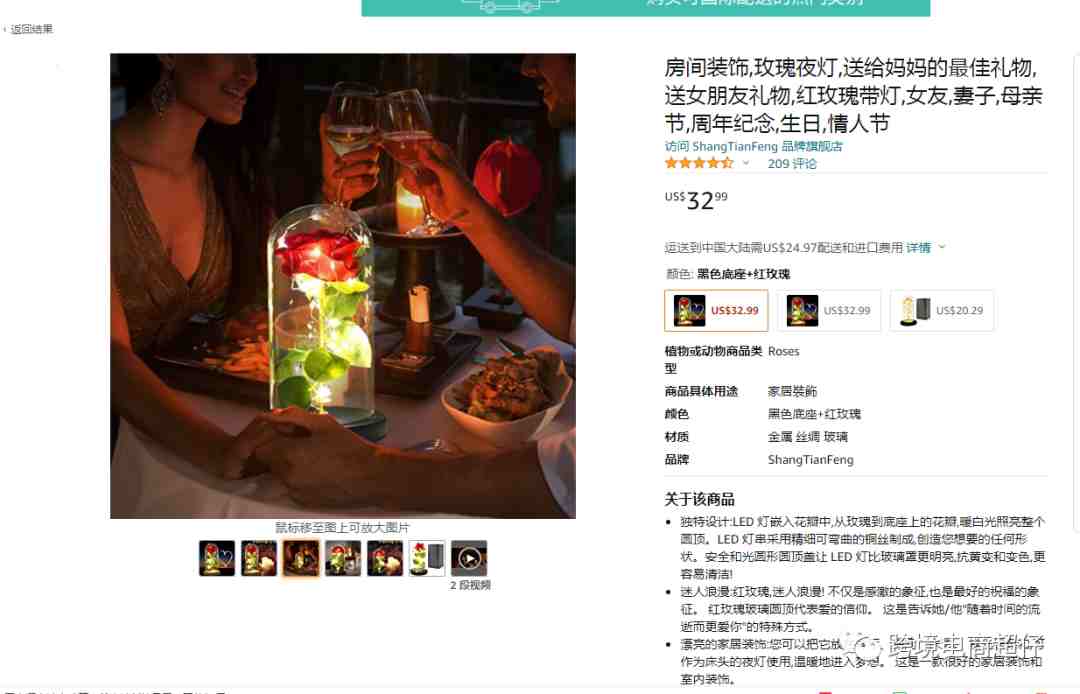The width and height of the screenshot is (1080, 694).
Task: Open the product video thumbnail with play icon
Action: [468, 558]
